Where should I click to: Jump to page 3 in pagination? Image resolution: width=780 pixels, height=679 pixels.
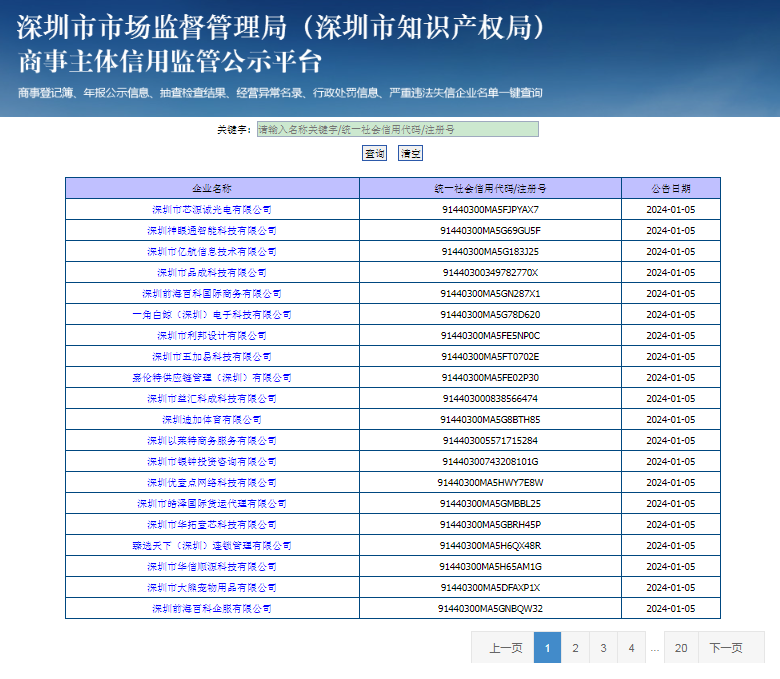[603, 648]
